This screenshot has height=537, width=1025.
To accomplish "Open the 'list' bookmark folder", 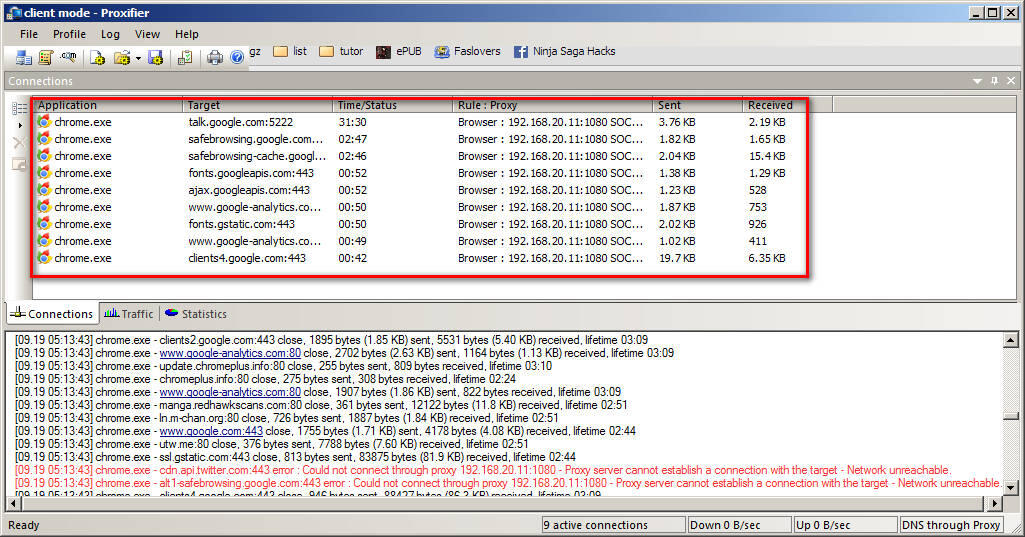I will [290, 51].
